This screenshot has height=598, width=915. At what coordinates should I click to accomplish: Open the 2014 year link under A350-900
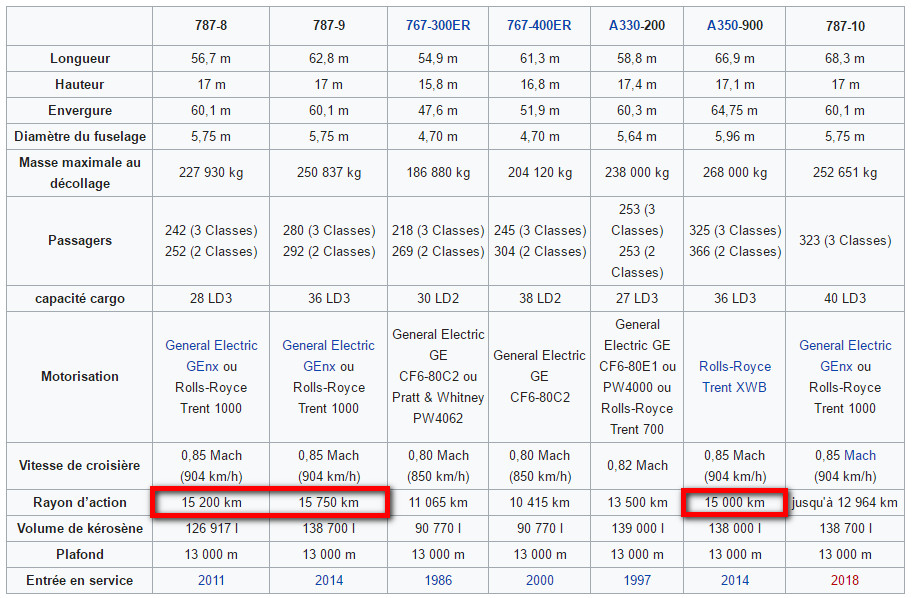(x=735, y=580)
